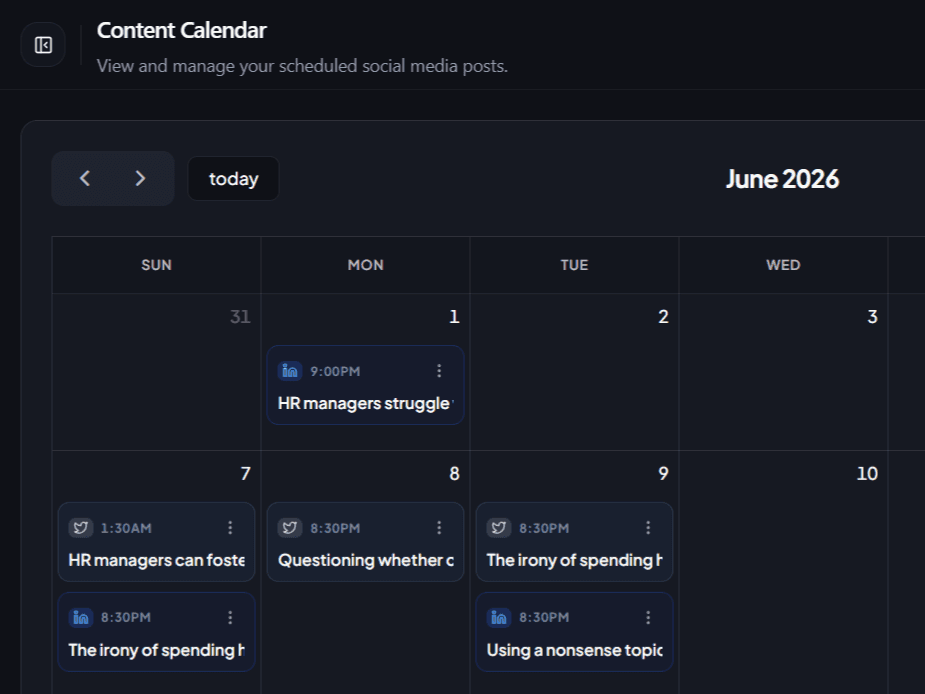925x694 pixels.
Task: Click Twitter icon on June 8 8:30PM post
Action: [x=290, y=528]
